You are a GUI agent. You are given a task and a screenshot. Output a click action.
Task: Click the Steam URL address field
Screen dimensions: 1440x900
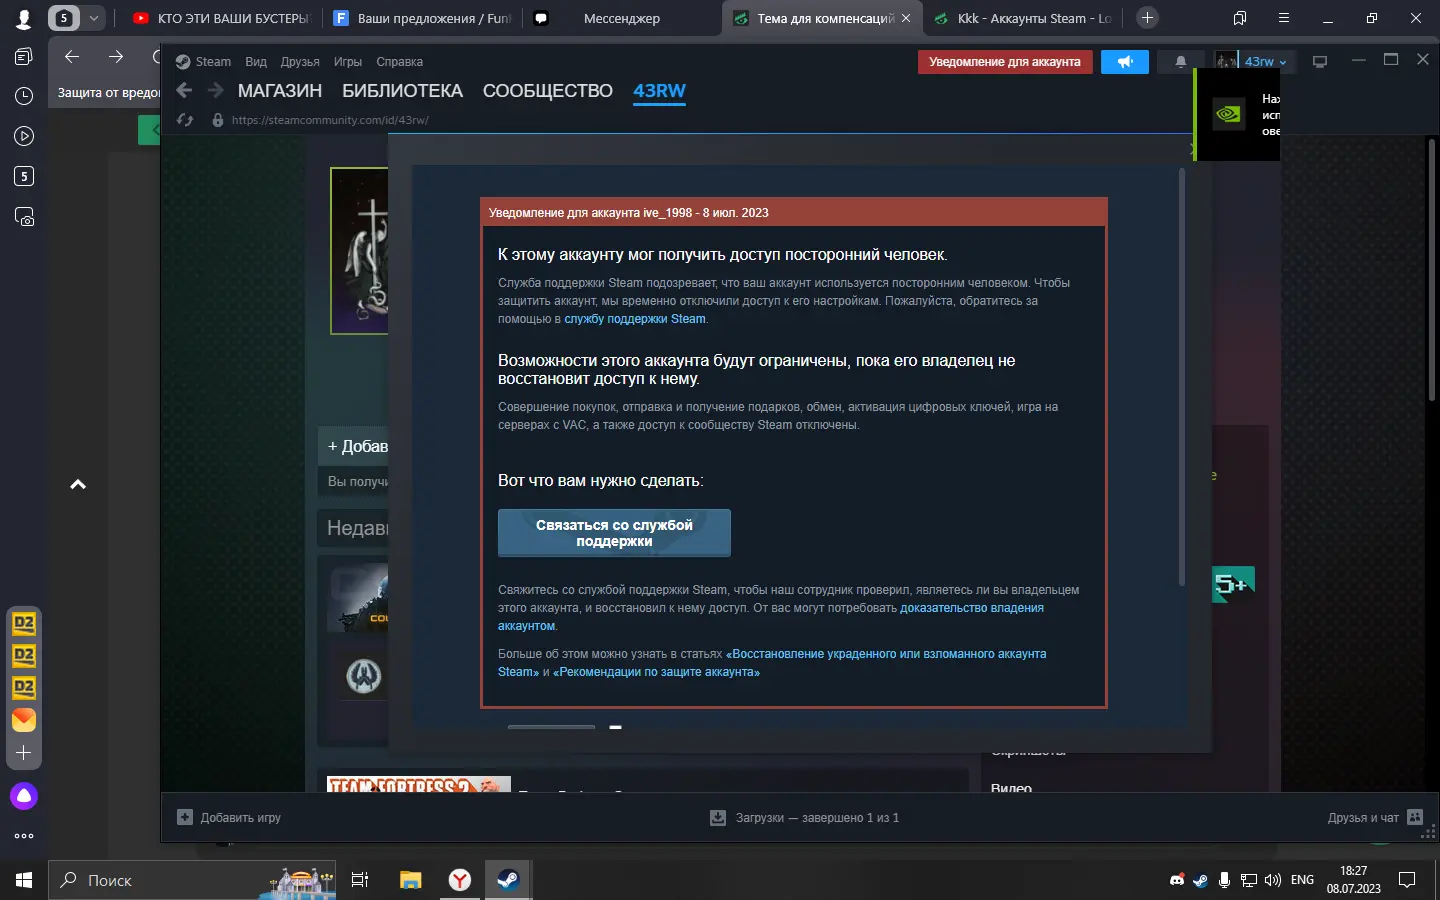coord(330,120)
